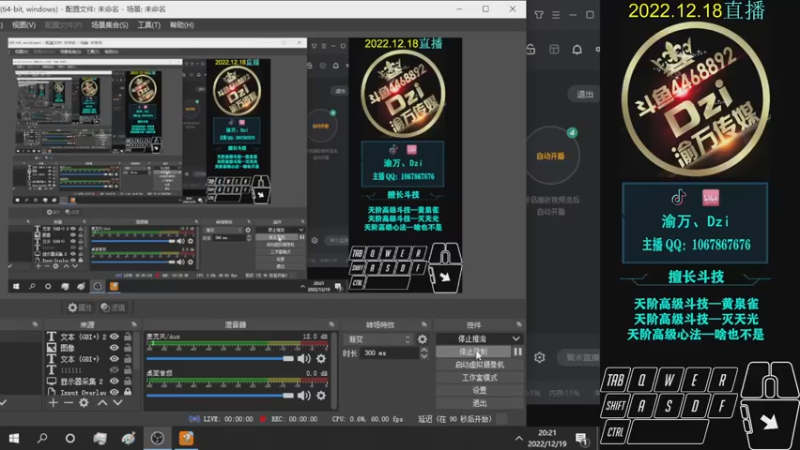Unlock the Input Overlay source
800x450 pixels.
pyautogui.click(x=128, y=392)
